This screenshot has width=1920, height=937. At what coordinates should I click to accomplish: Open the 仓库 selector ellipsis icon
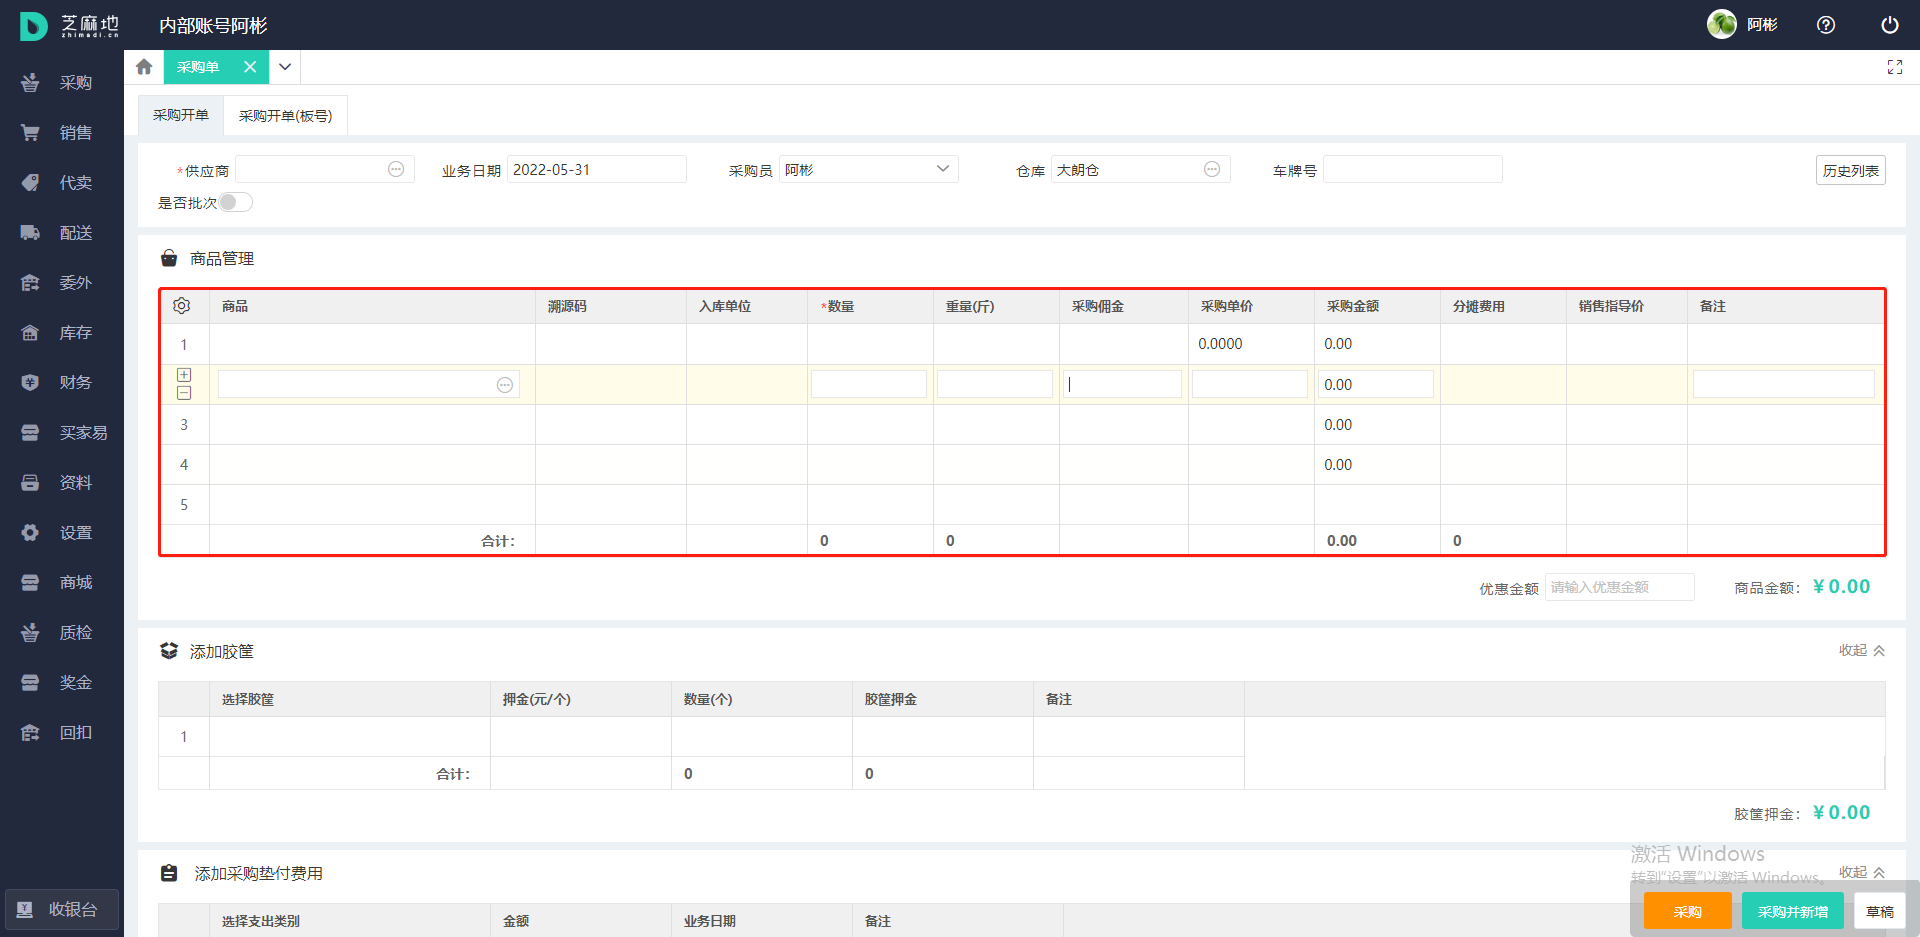[x=1212, y=169]
